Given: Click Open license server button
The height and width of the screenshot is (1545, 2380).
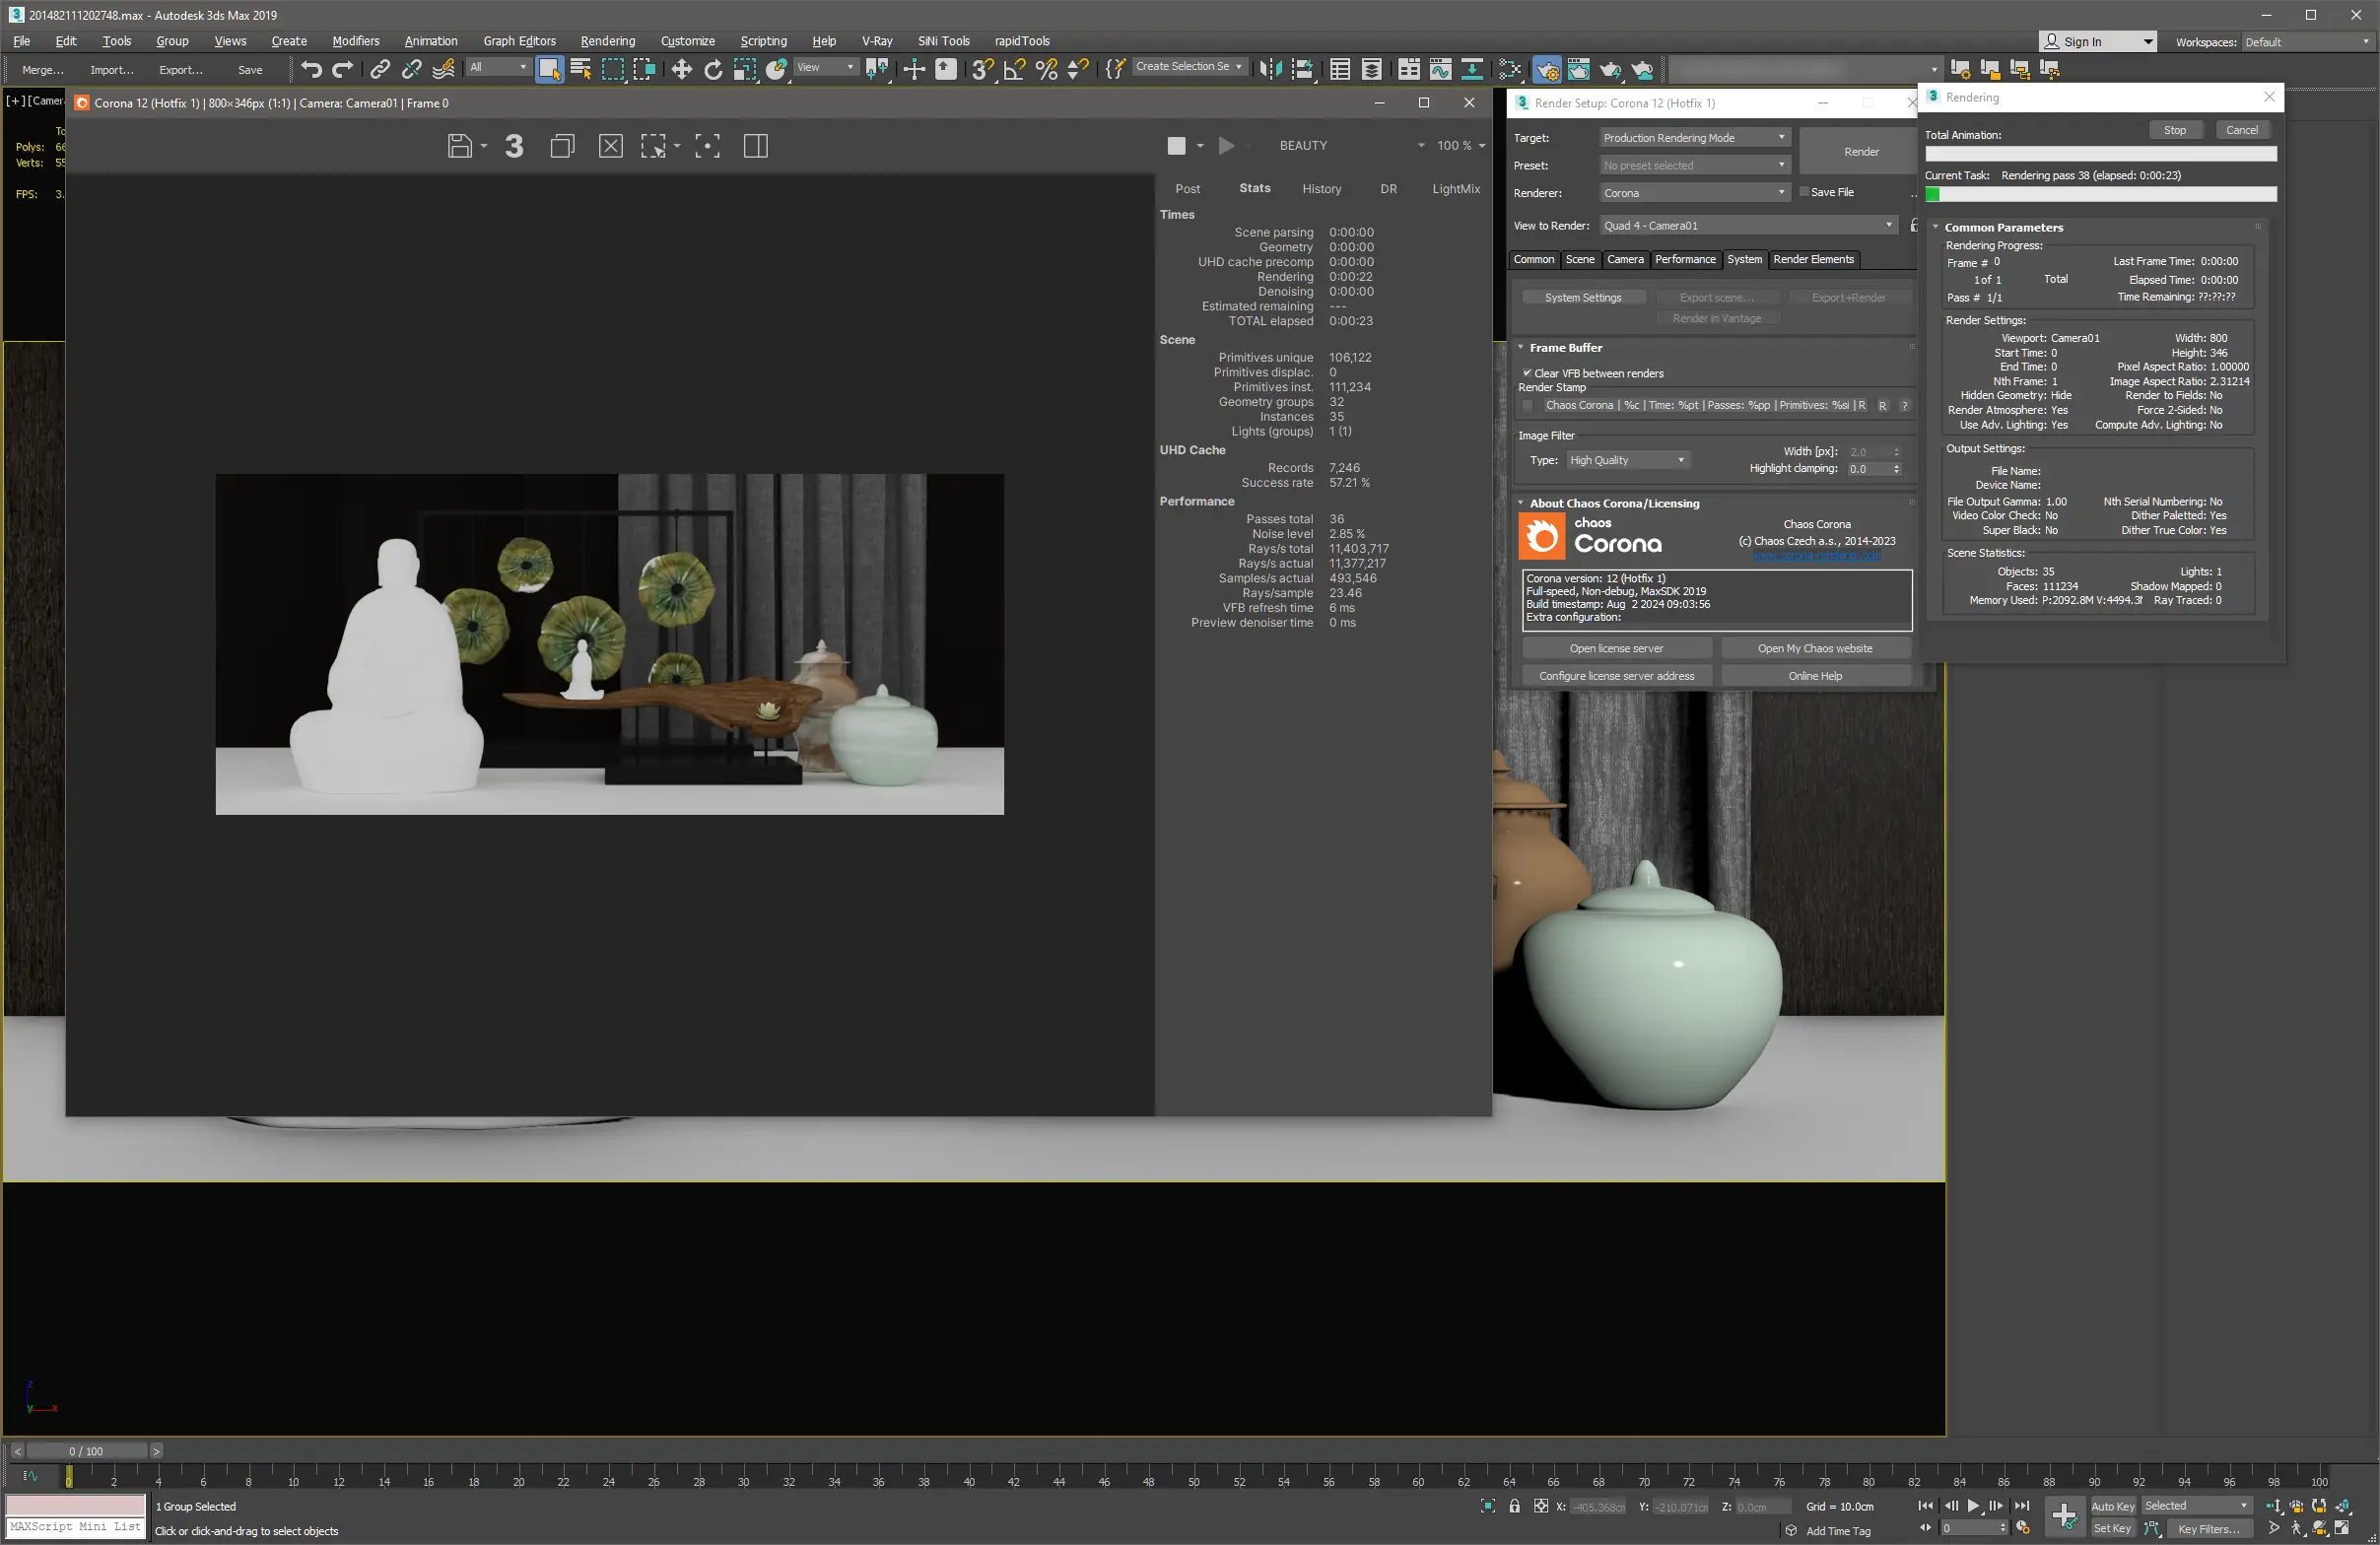Looking at the screenshot, I should [1615, 648].
